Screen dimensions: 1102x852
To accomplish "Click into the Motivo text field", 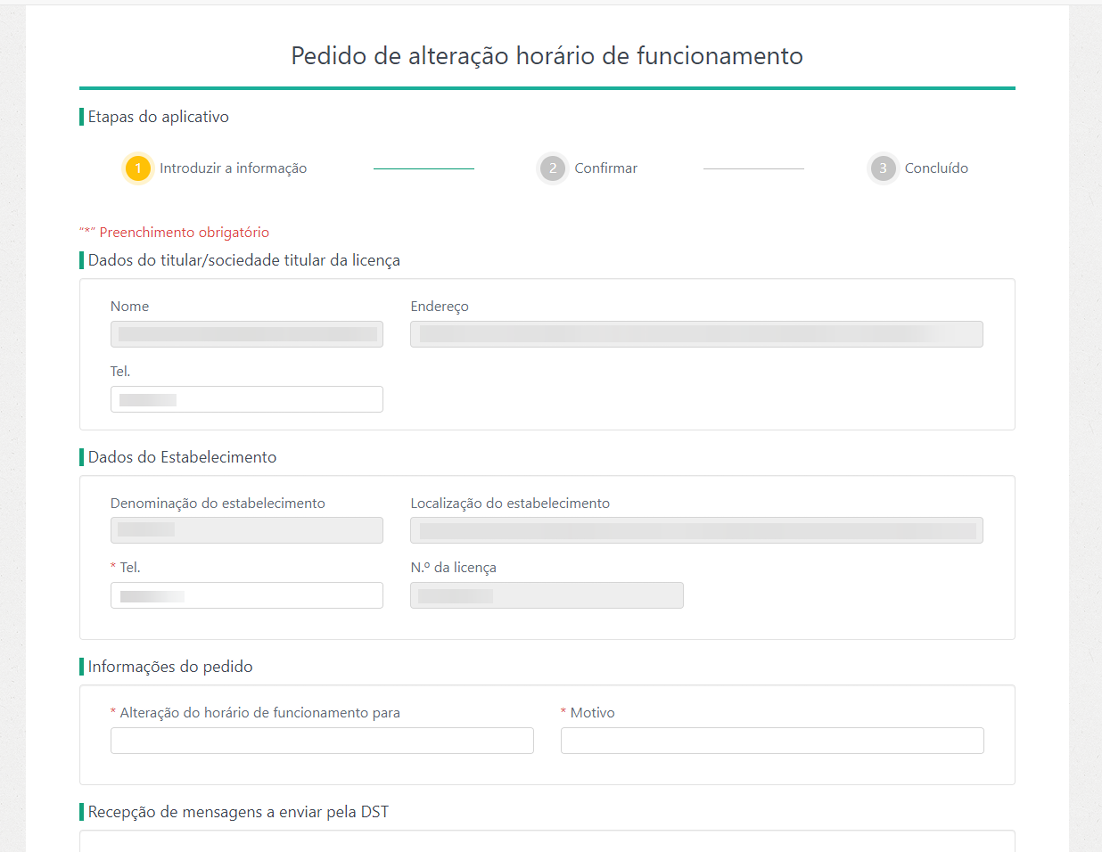I will 772,741.
